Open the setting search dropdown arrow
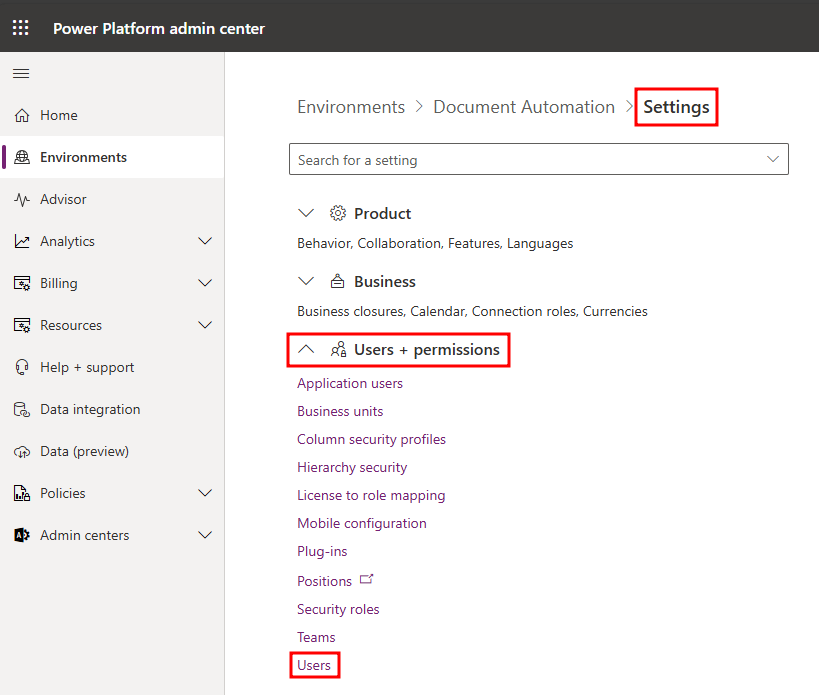Viewport: 819px width, 695px height. [x=773, y=159]
